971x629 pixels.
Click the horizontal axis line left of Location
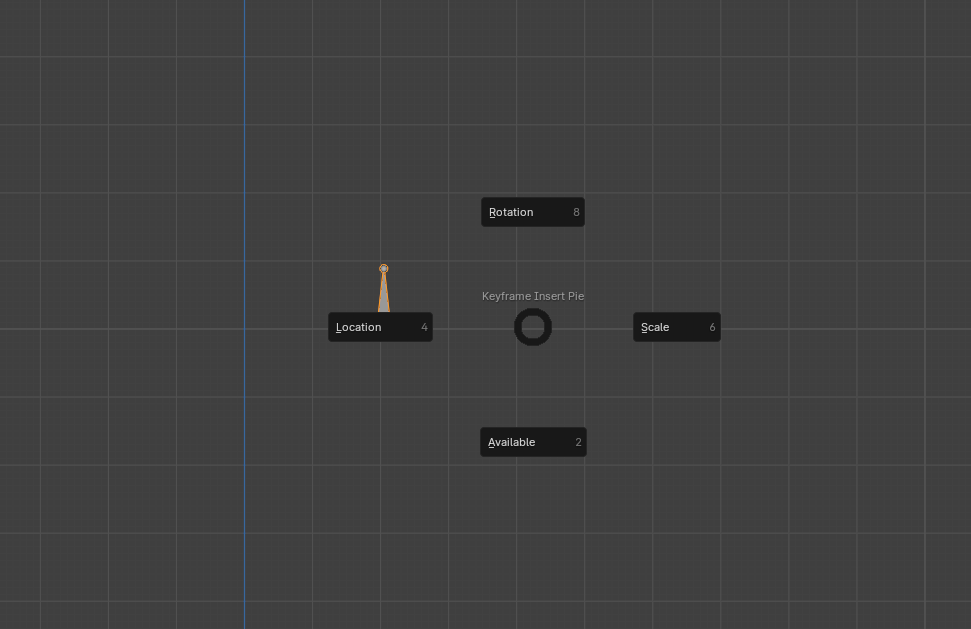[150, 329]
